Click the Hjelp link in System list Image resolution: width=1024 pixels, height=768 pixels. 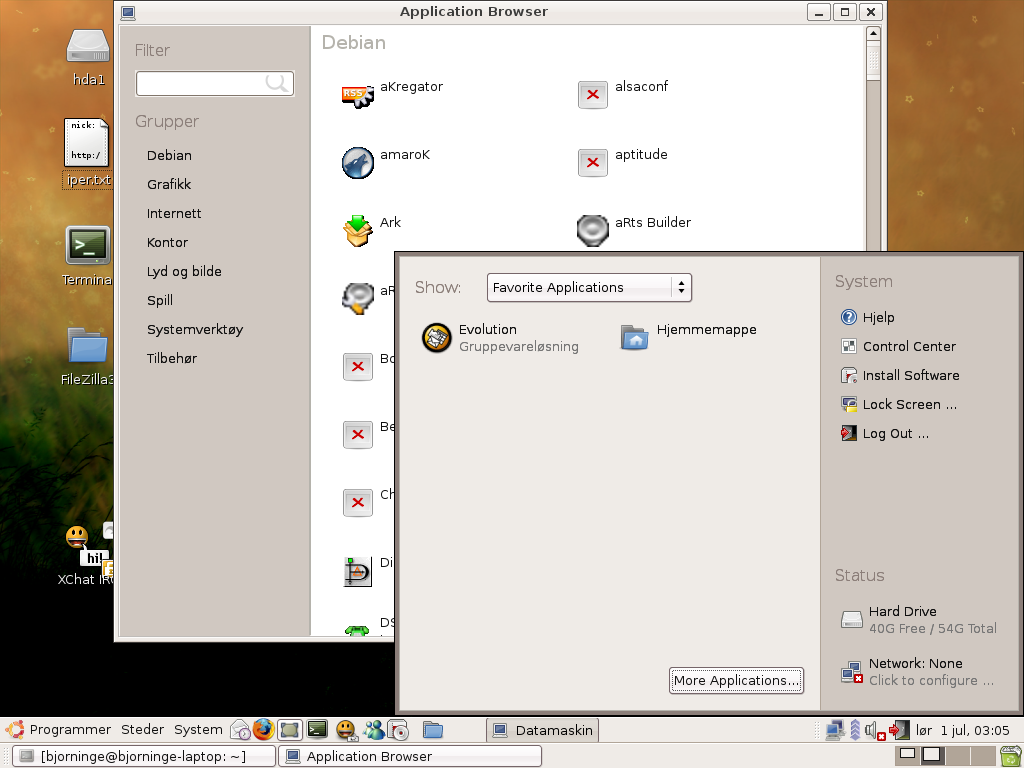[x=878, y=317]
